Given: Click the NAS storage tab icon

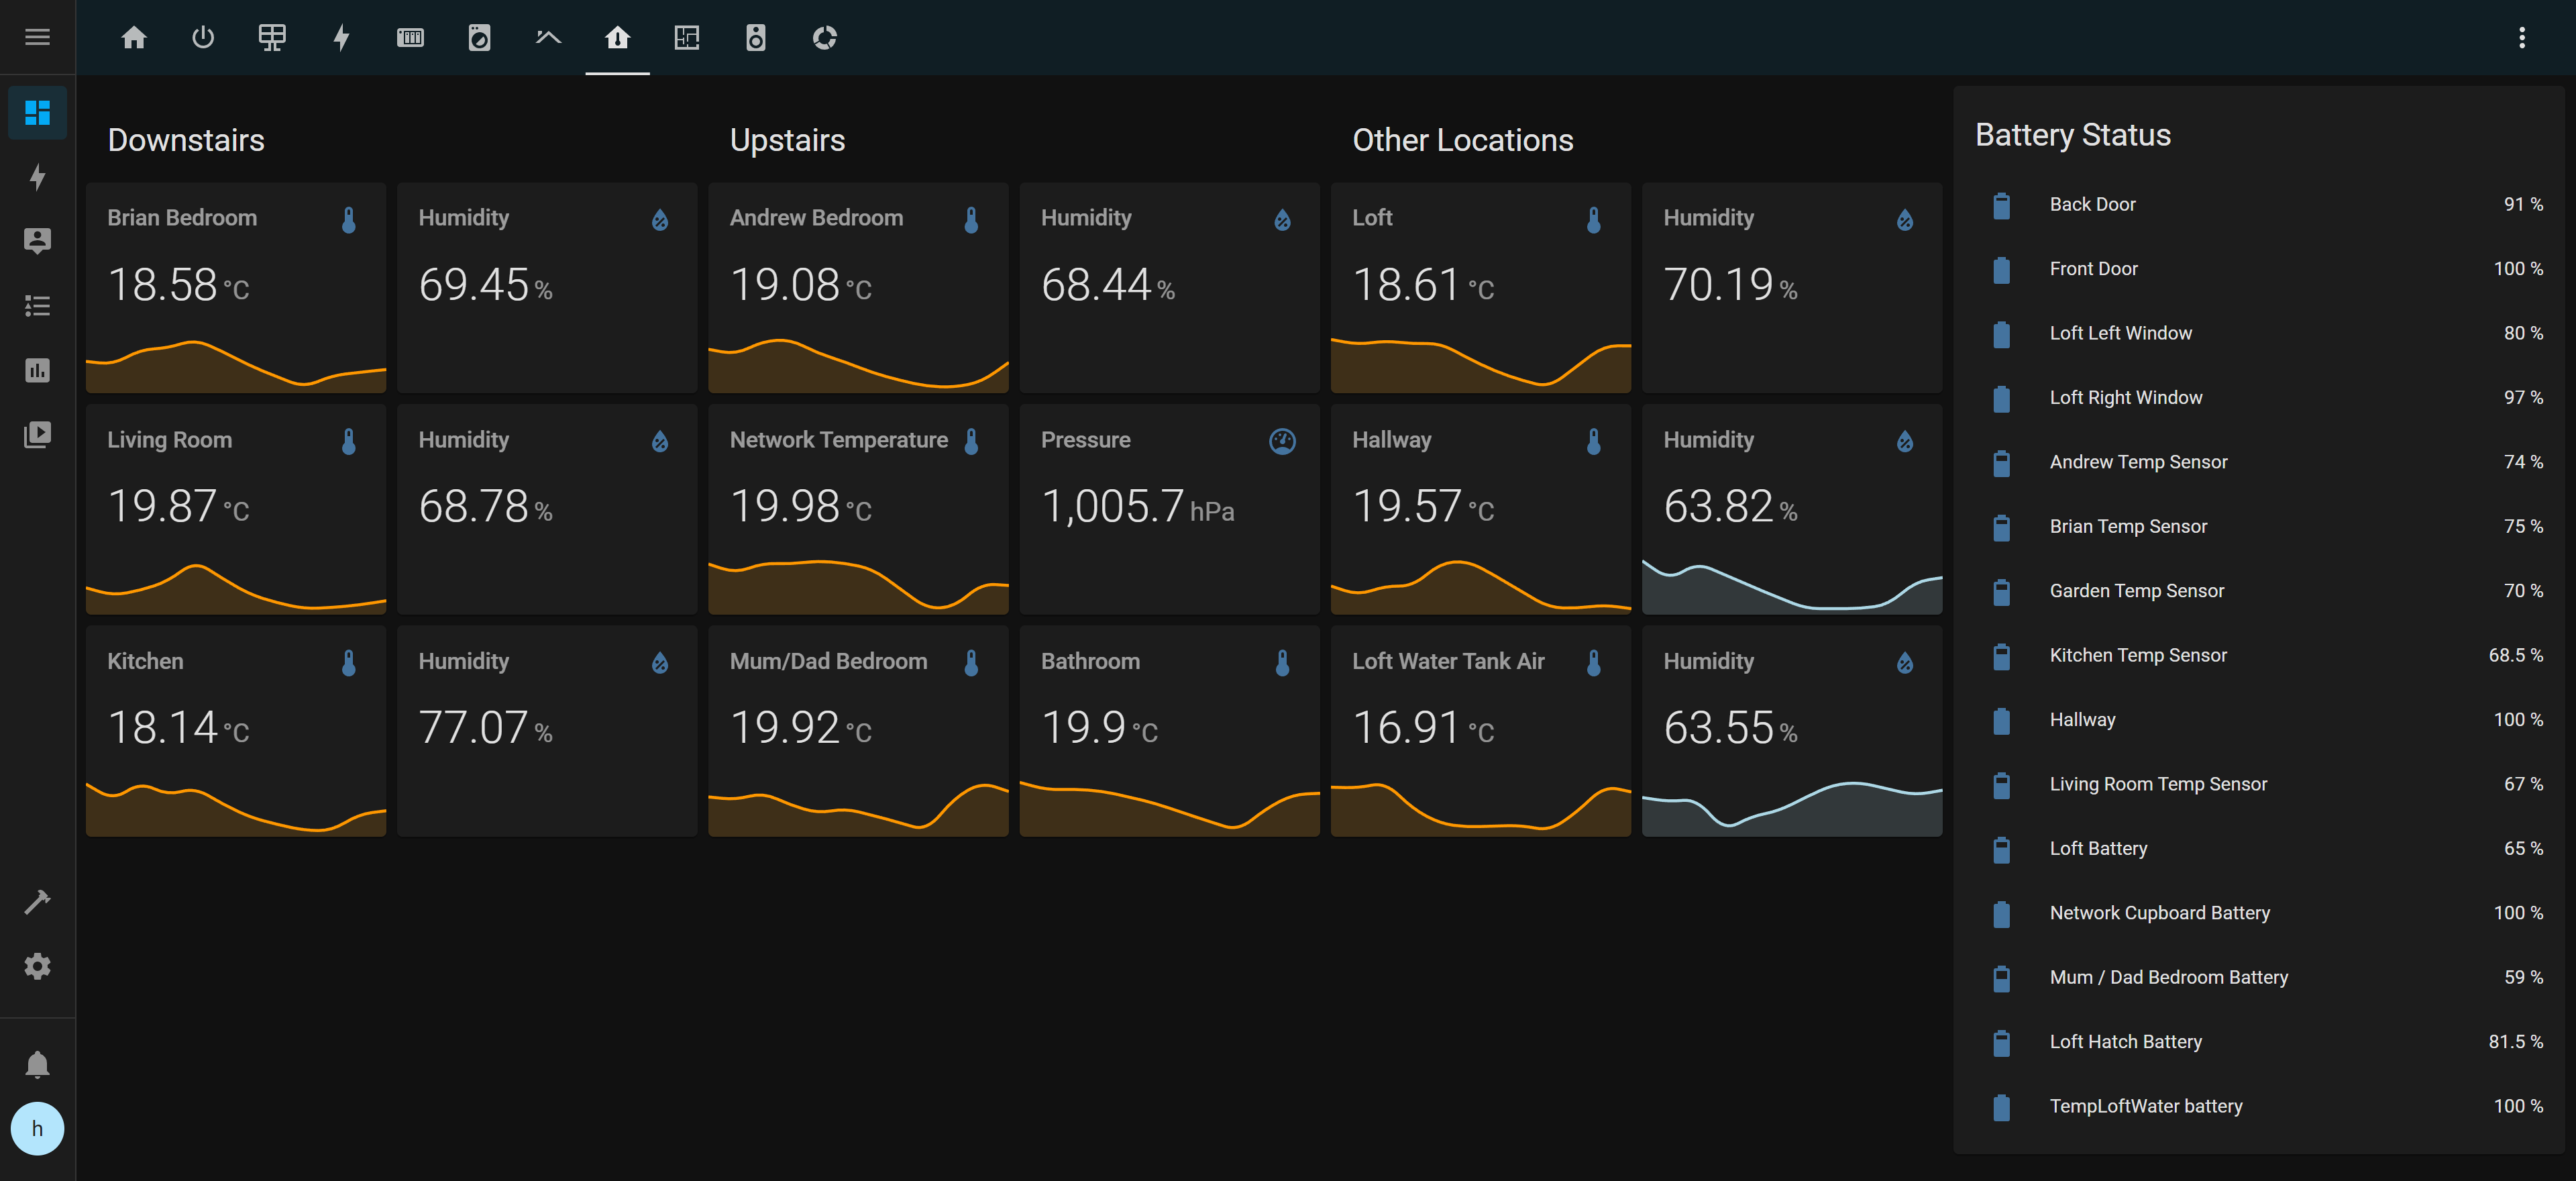Looking at the screenshot, I should 410,38.
